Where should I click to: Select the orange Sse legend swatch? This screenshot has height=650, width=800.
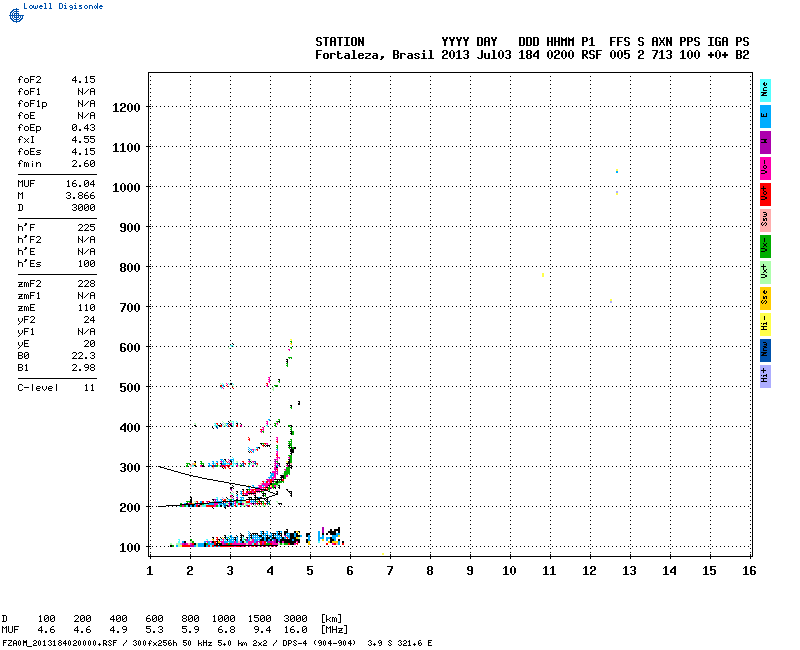coord(765,298)
